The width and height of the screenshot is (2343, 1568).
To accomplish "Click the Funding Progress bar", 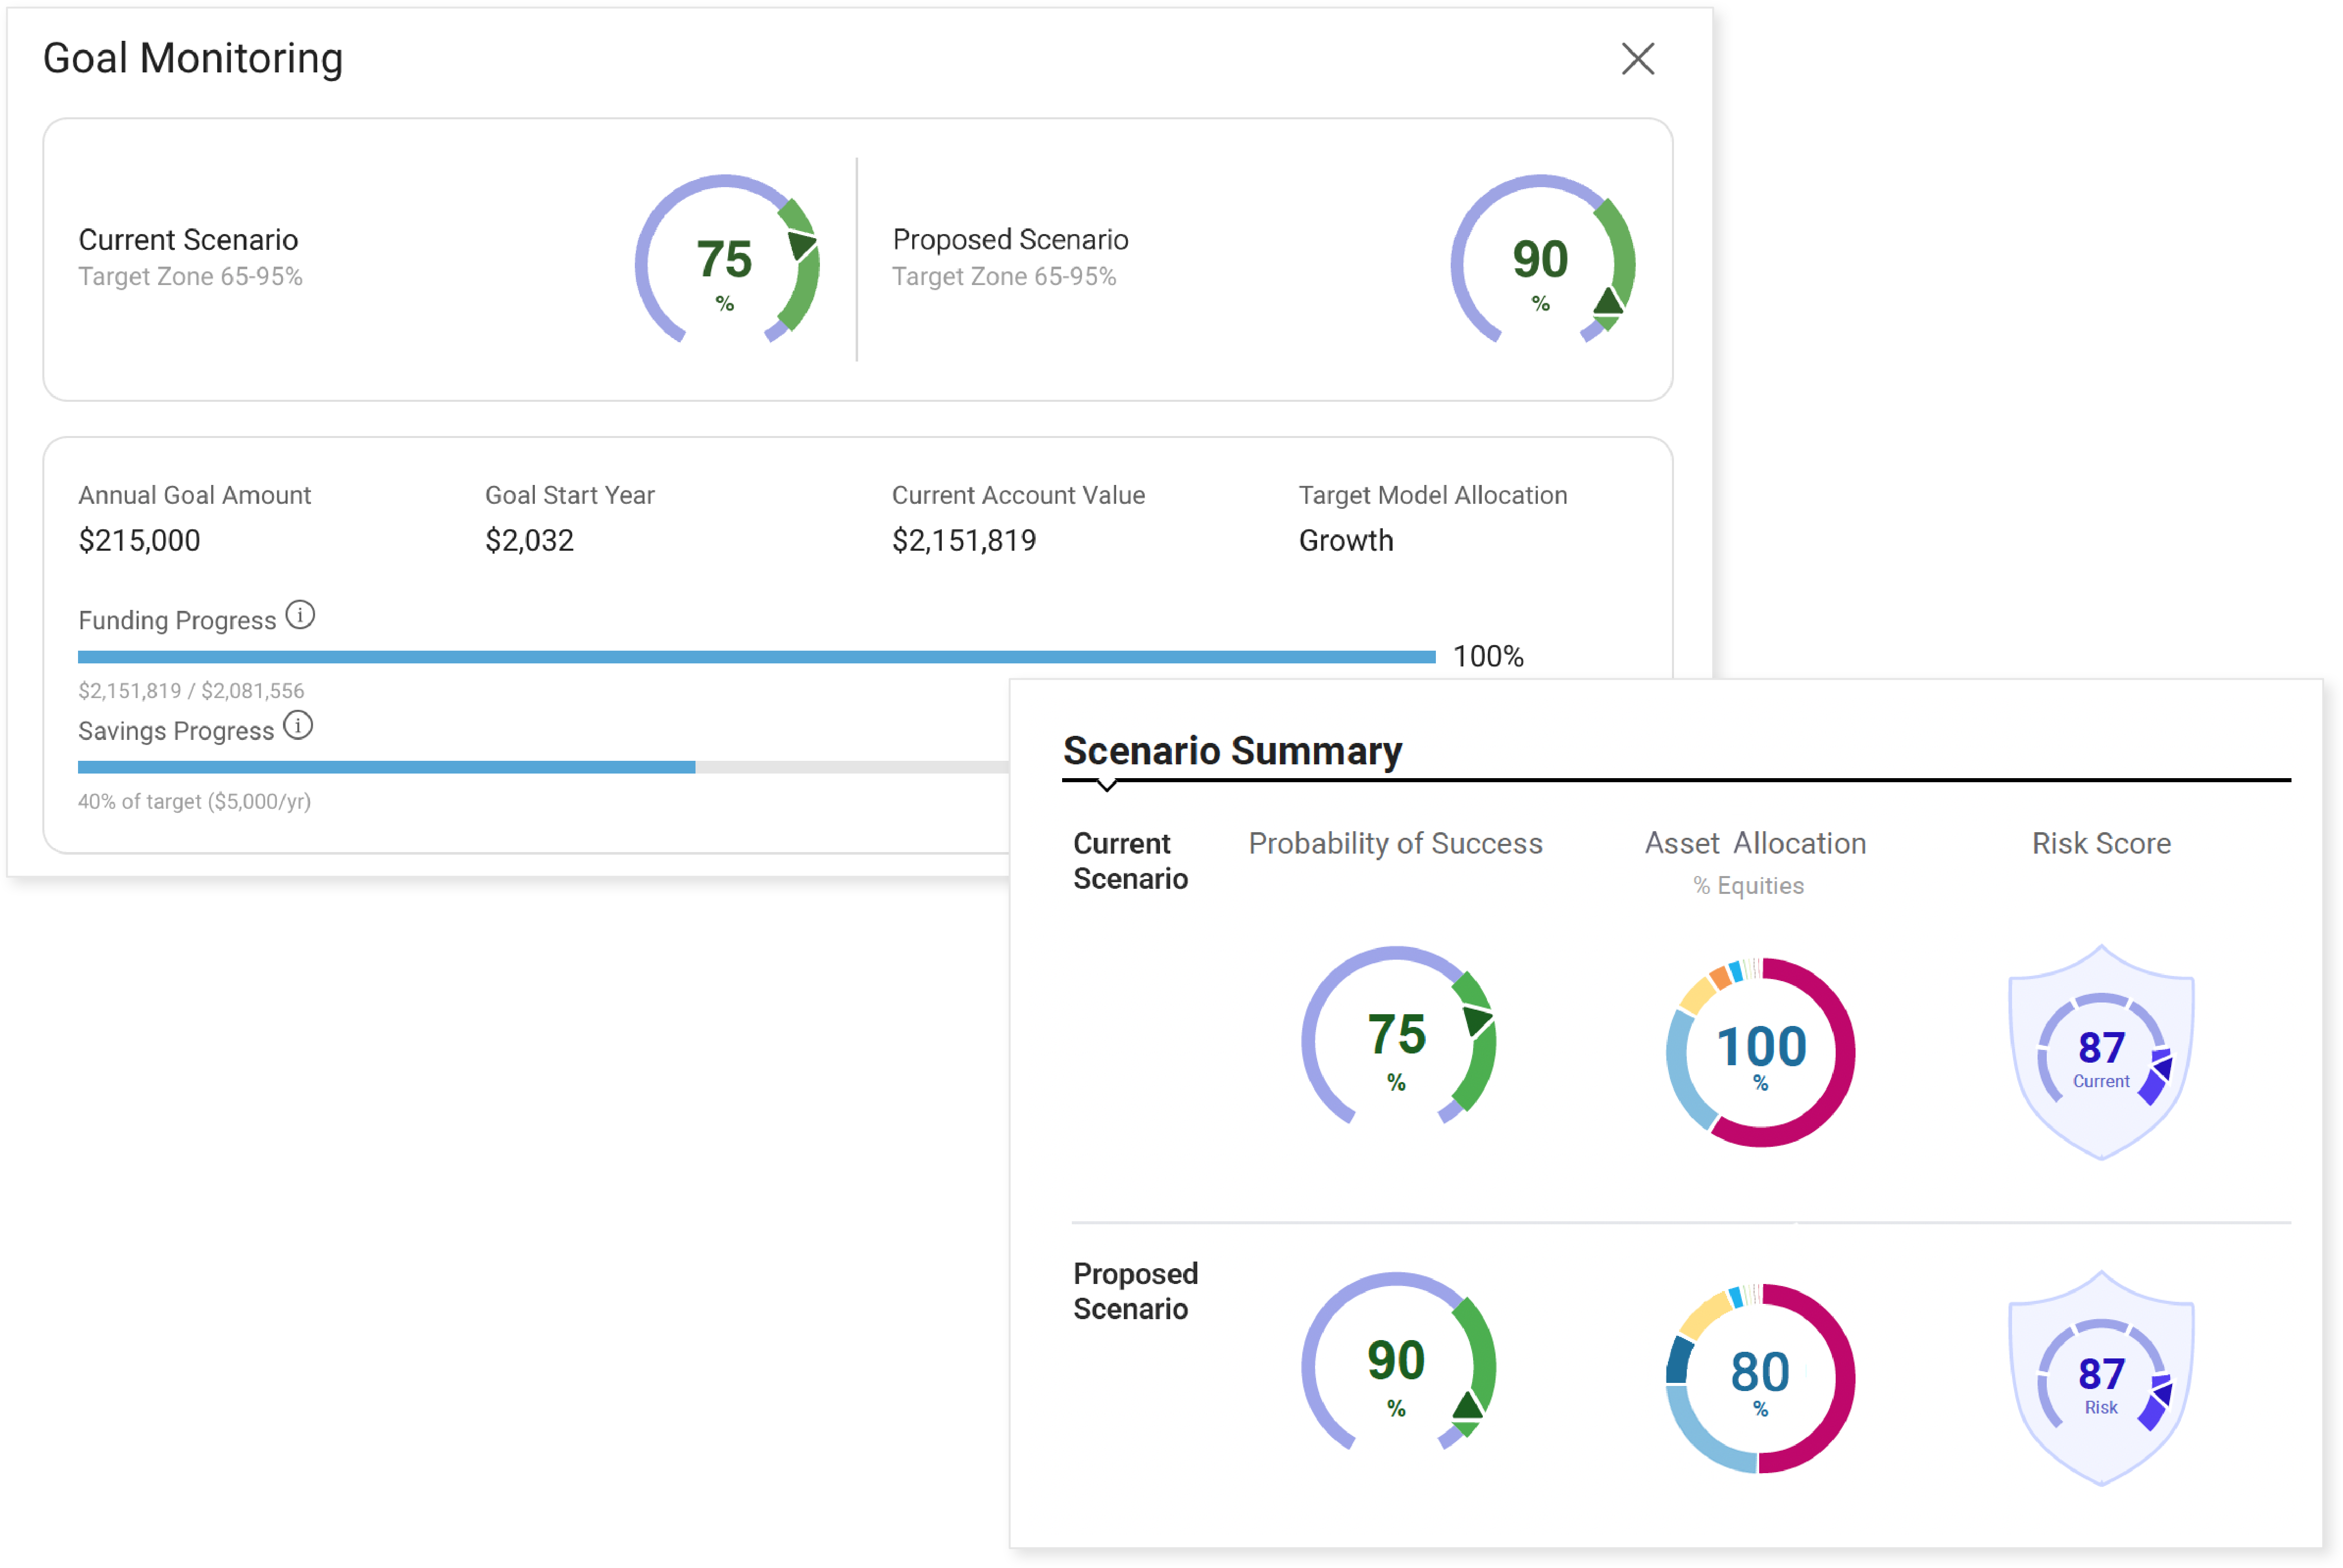I will pos(756,657).
